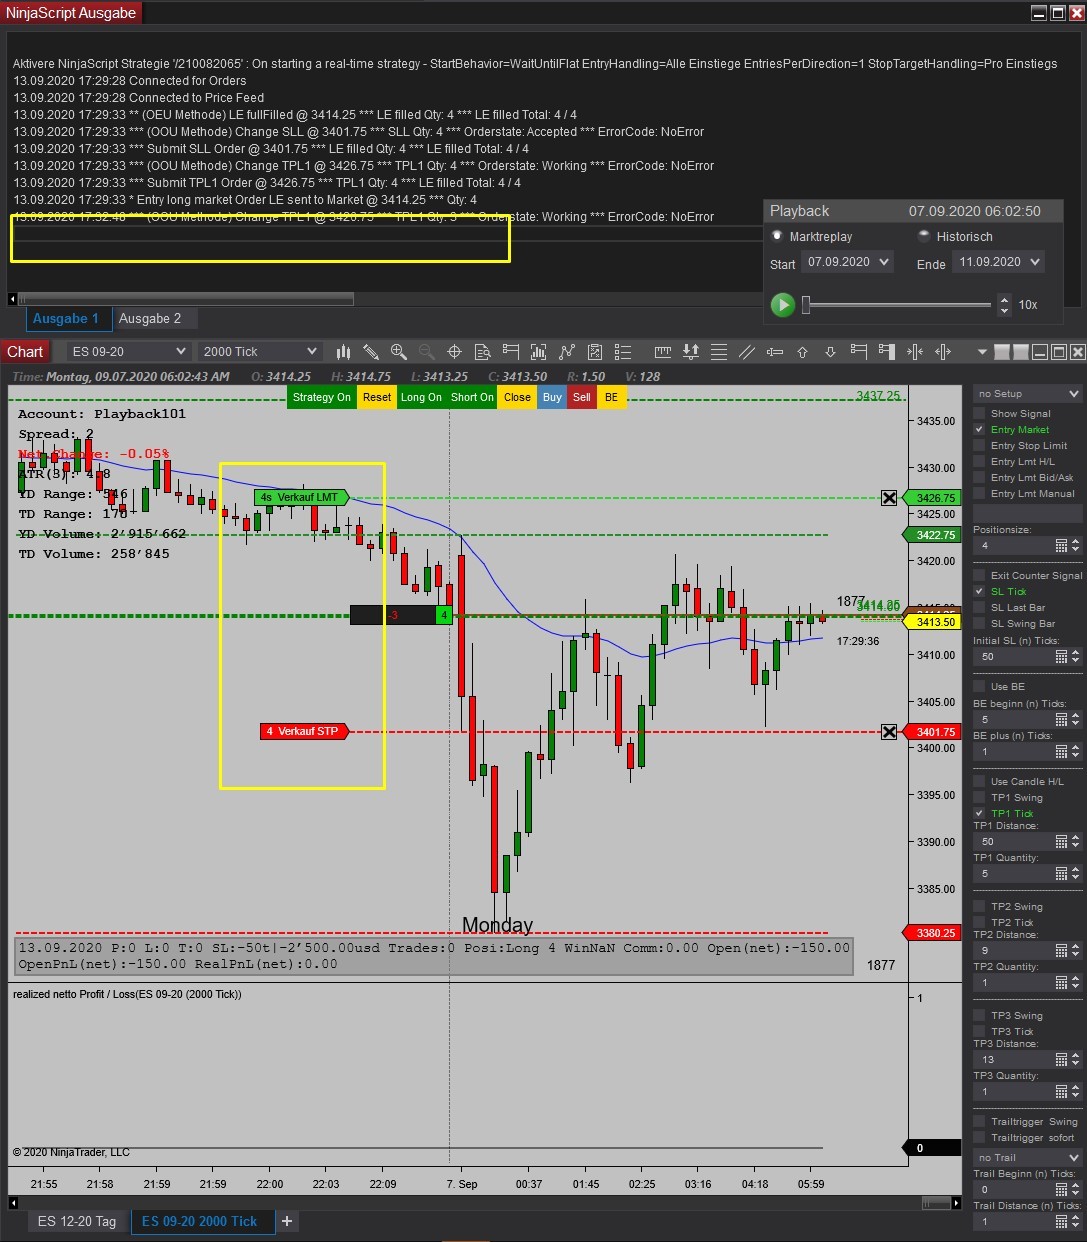Click the playback speed slider handle
Screen dimensions: 1087x1242
(x=806, y=304)
